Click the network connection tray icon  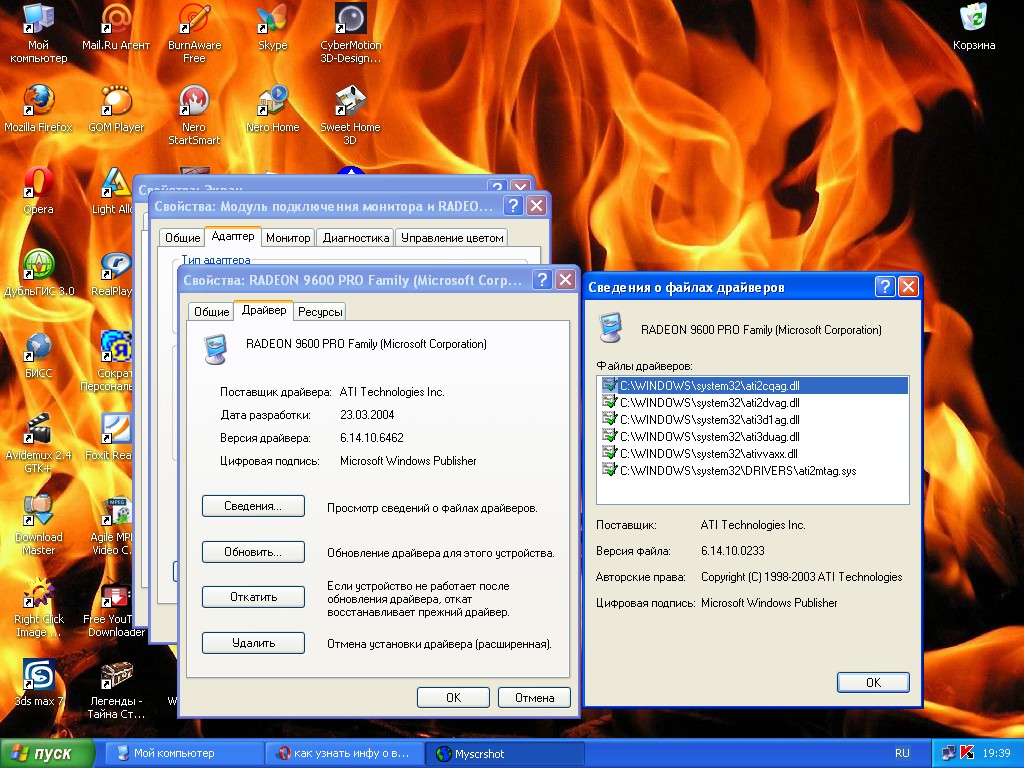coord(949,753)
